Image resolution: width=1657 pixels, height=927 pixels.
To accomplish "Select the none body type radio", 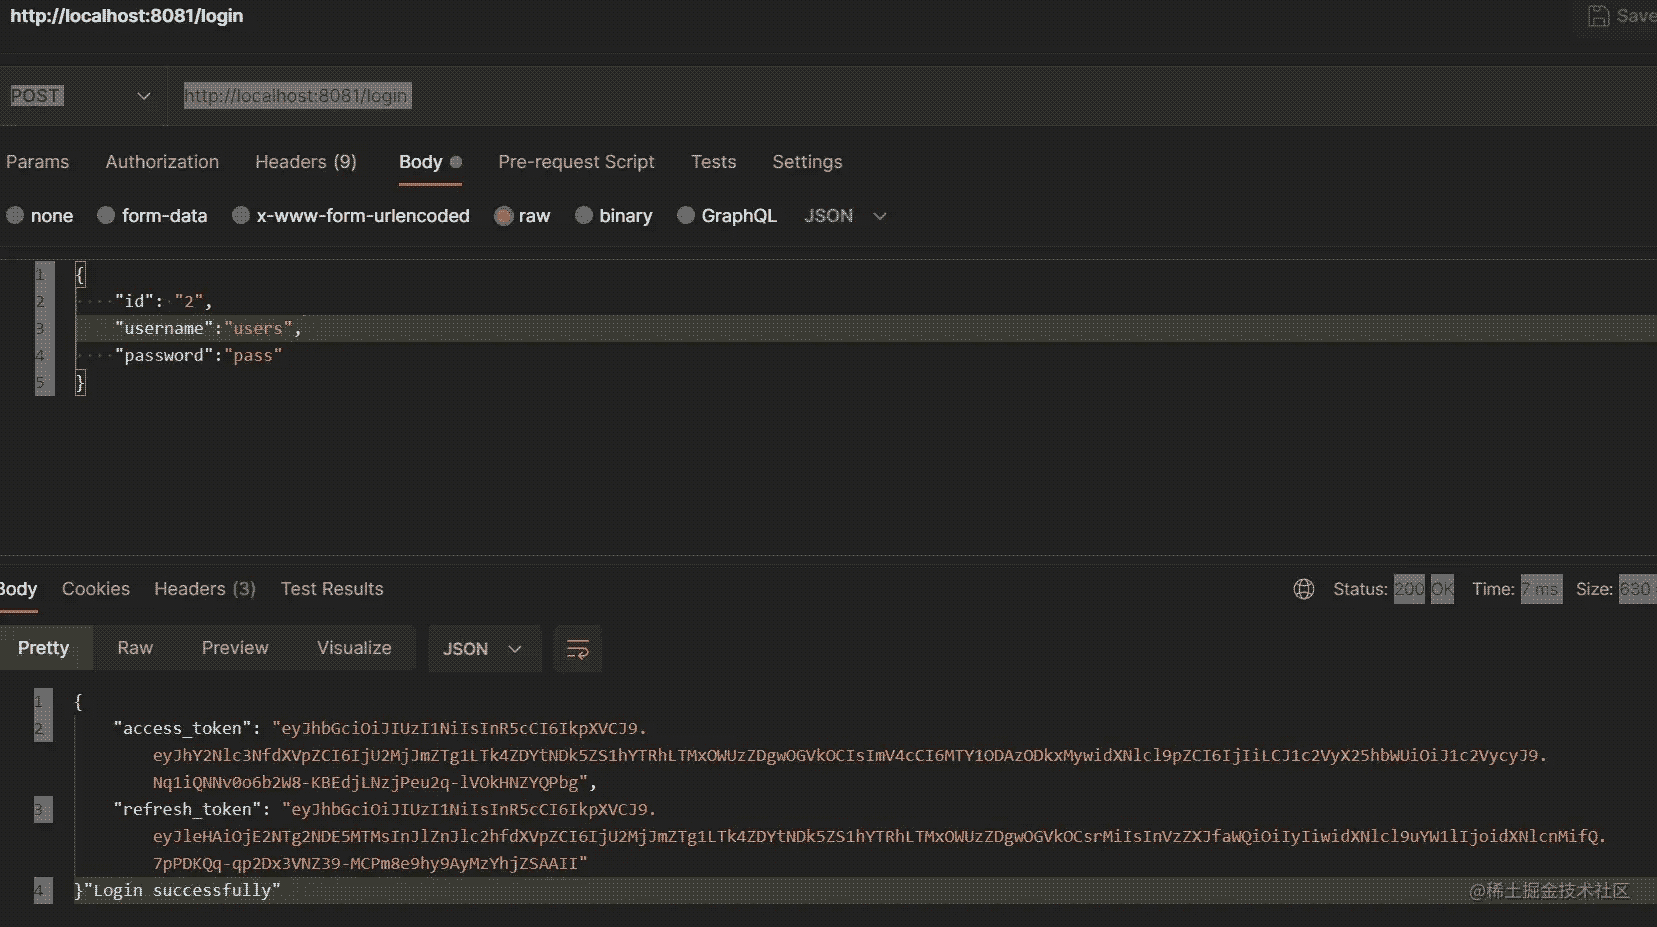I will pyautogui.click(x=15, y=216).
